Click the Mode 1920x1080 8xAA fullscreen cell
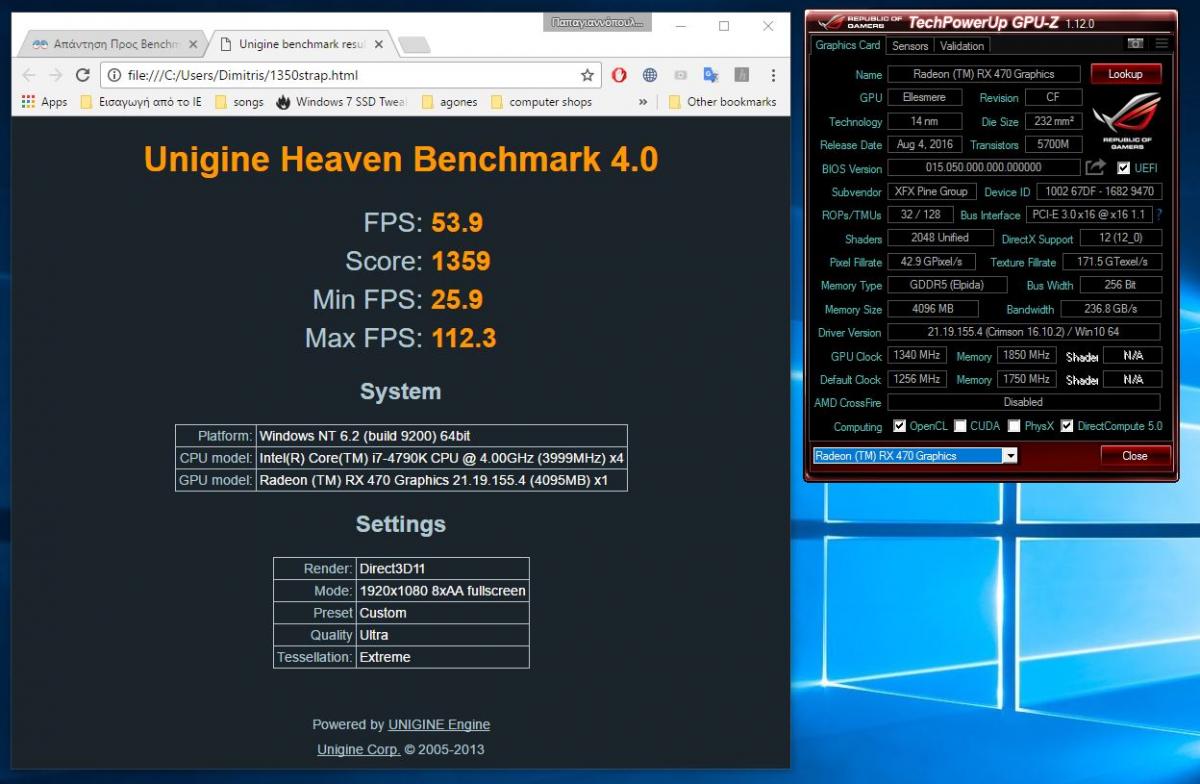The width and height of the screenshot is (1200, 784). pos(442,591)
